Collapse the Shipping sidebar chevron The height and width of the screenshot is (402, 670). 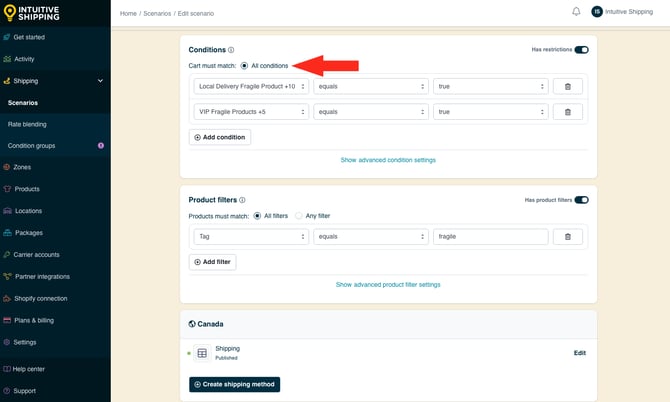(100, 81)
